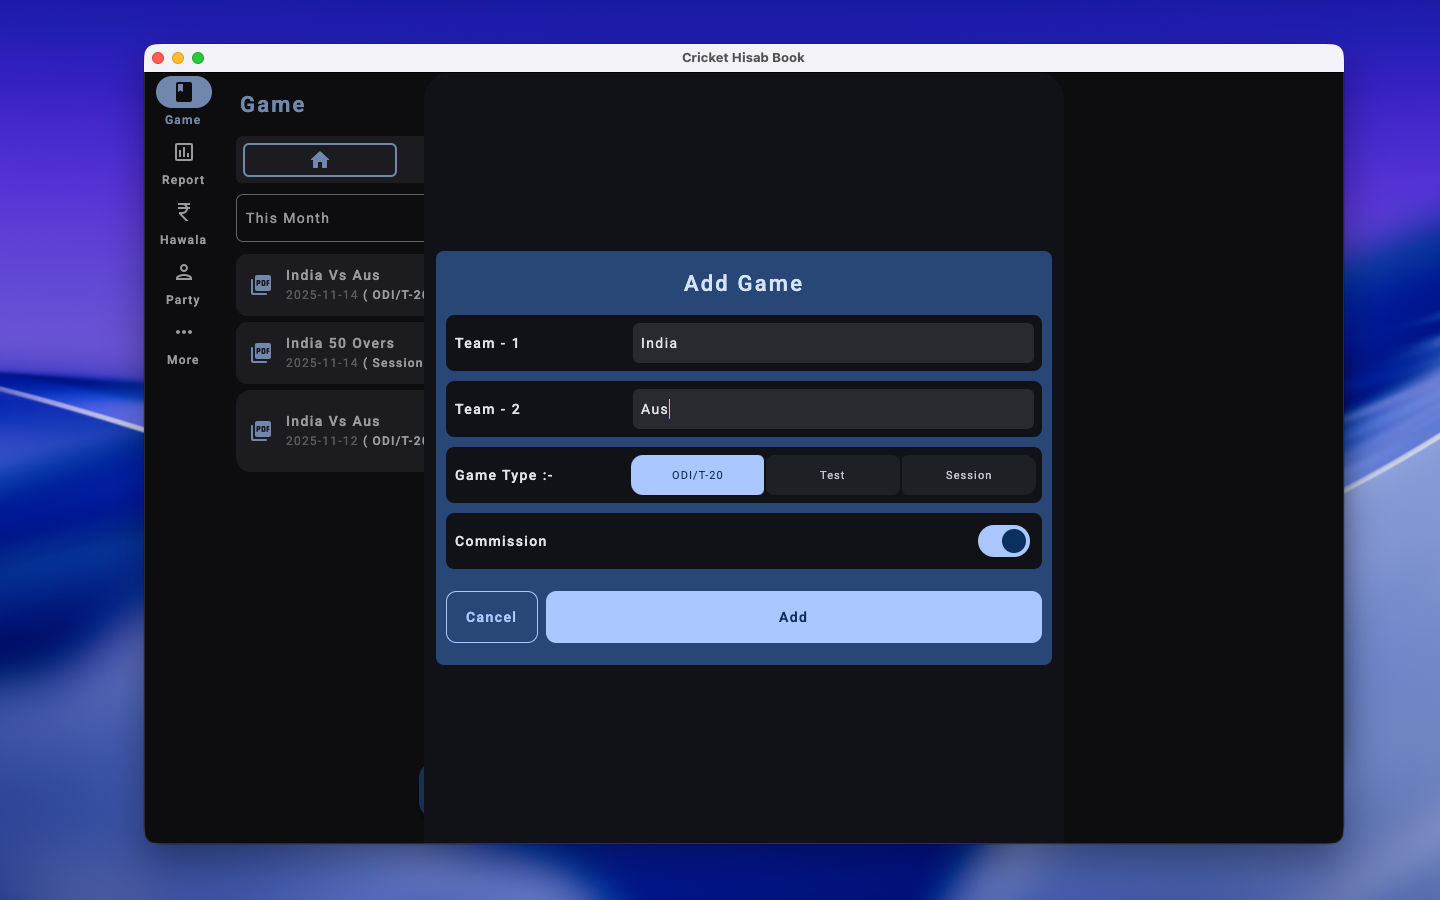Select India Vs Aus 2025-11-14 entry

pyautogui.click(x=331, y=285)
